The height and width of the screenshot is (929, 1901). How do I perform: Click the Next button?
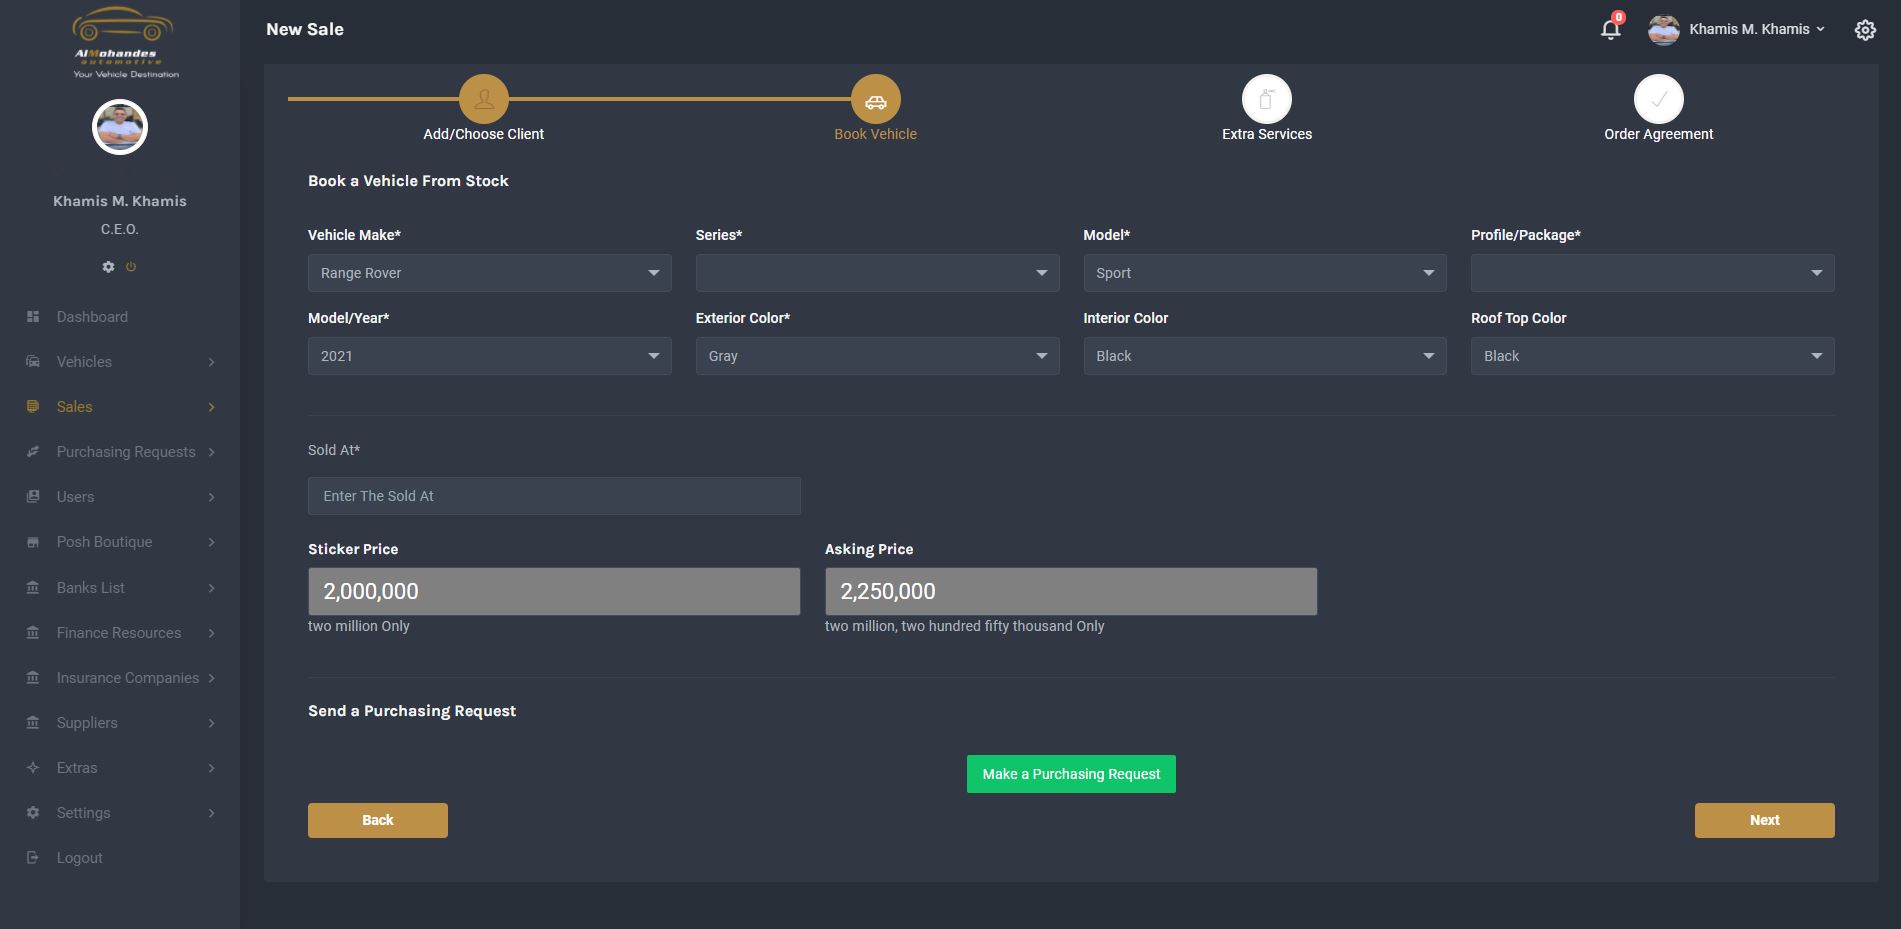click(1765, 820)
